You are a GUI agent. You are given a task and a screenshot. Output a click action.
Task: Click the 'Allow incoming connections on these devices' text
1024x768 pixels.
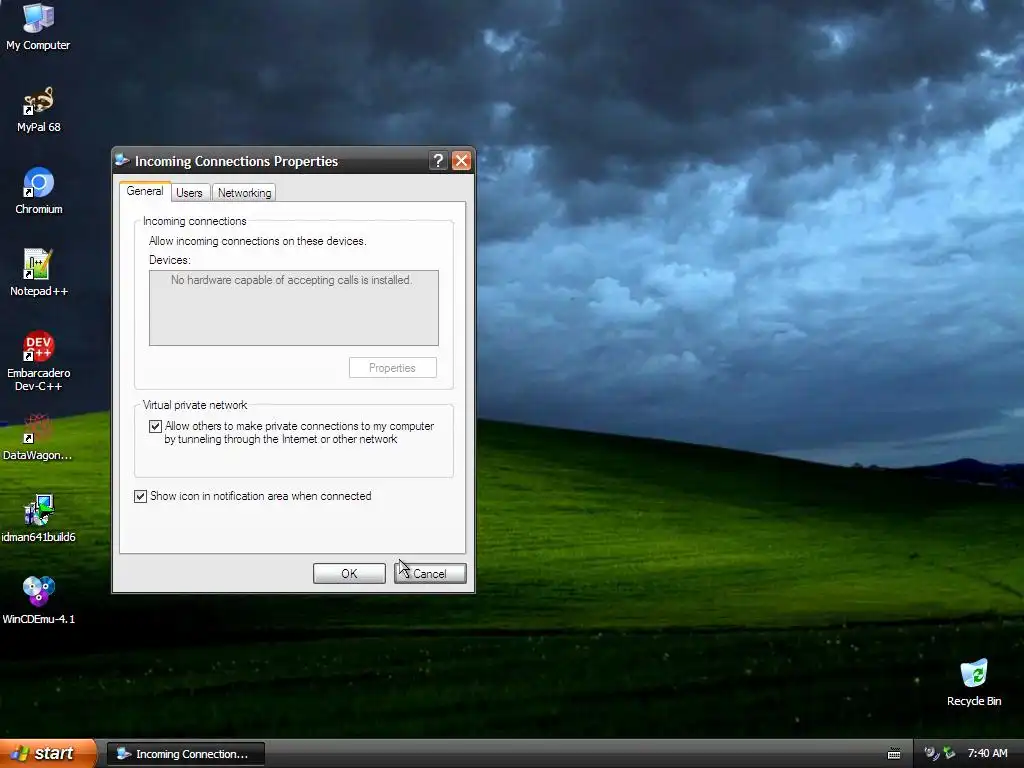257,241
